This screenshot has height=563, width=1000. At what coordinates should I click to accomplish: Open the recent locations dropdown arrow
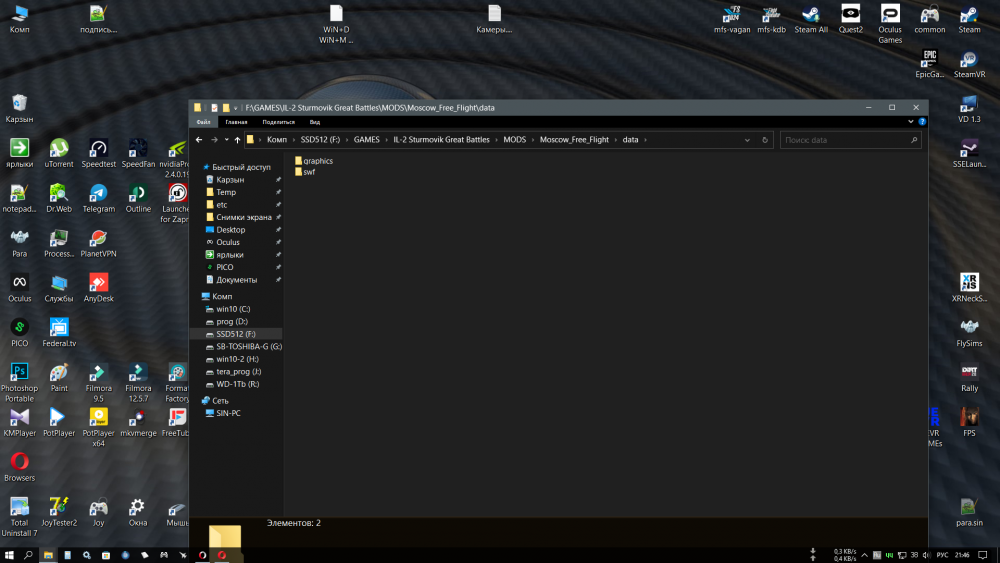tap(226, 140)
